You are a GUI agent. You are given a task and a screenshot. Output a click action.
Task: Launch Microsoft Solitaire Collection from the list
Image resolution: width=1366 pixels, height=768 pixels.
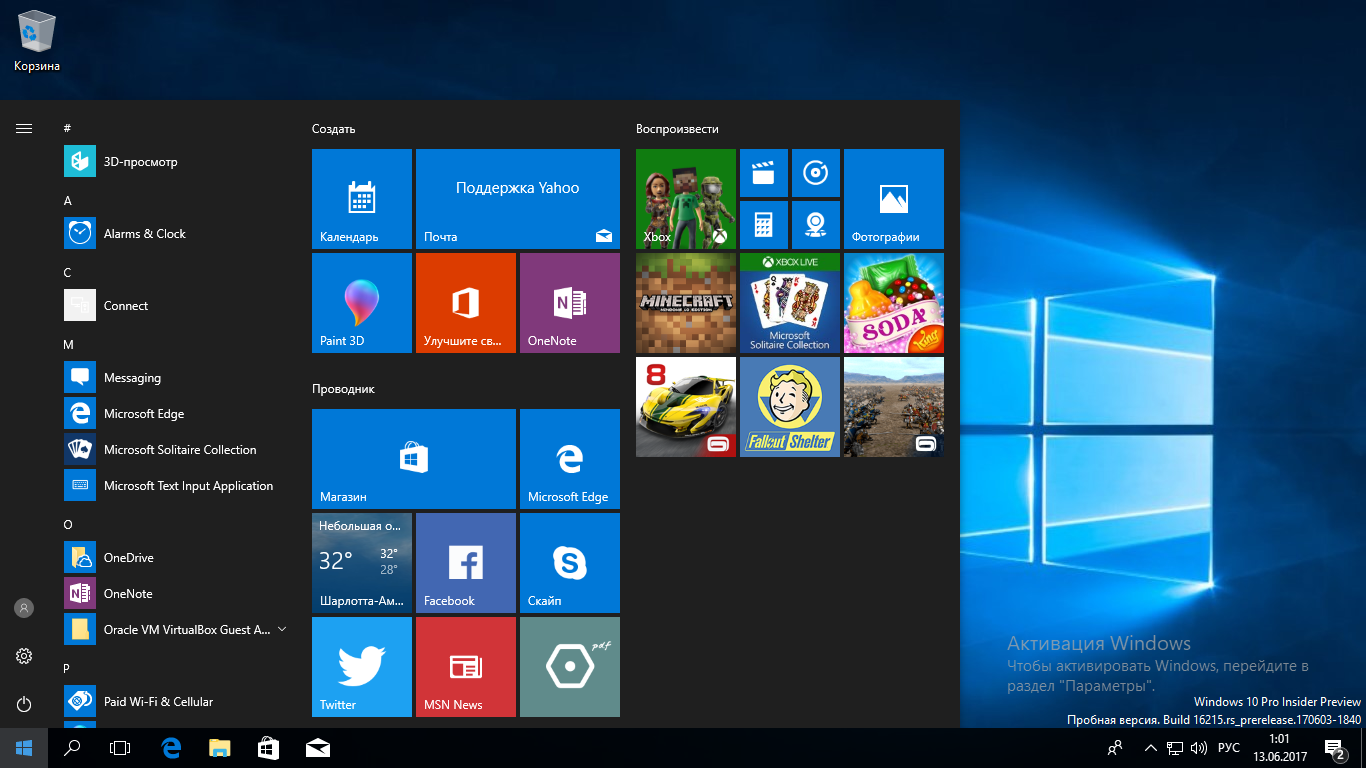pos(176,450)
